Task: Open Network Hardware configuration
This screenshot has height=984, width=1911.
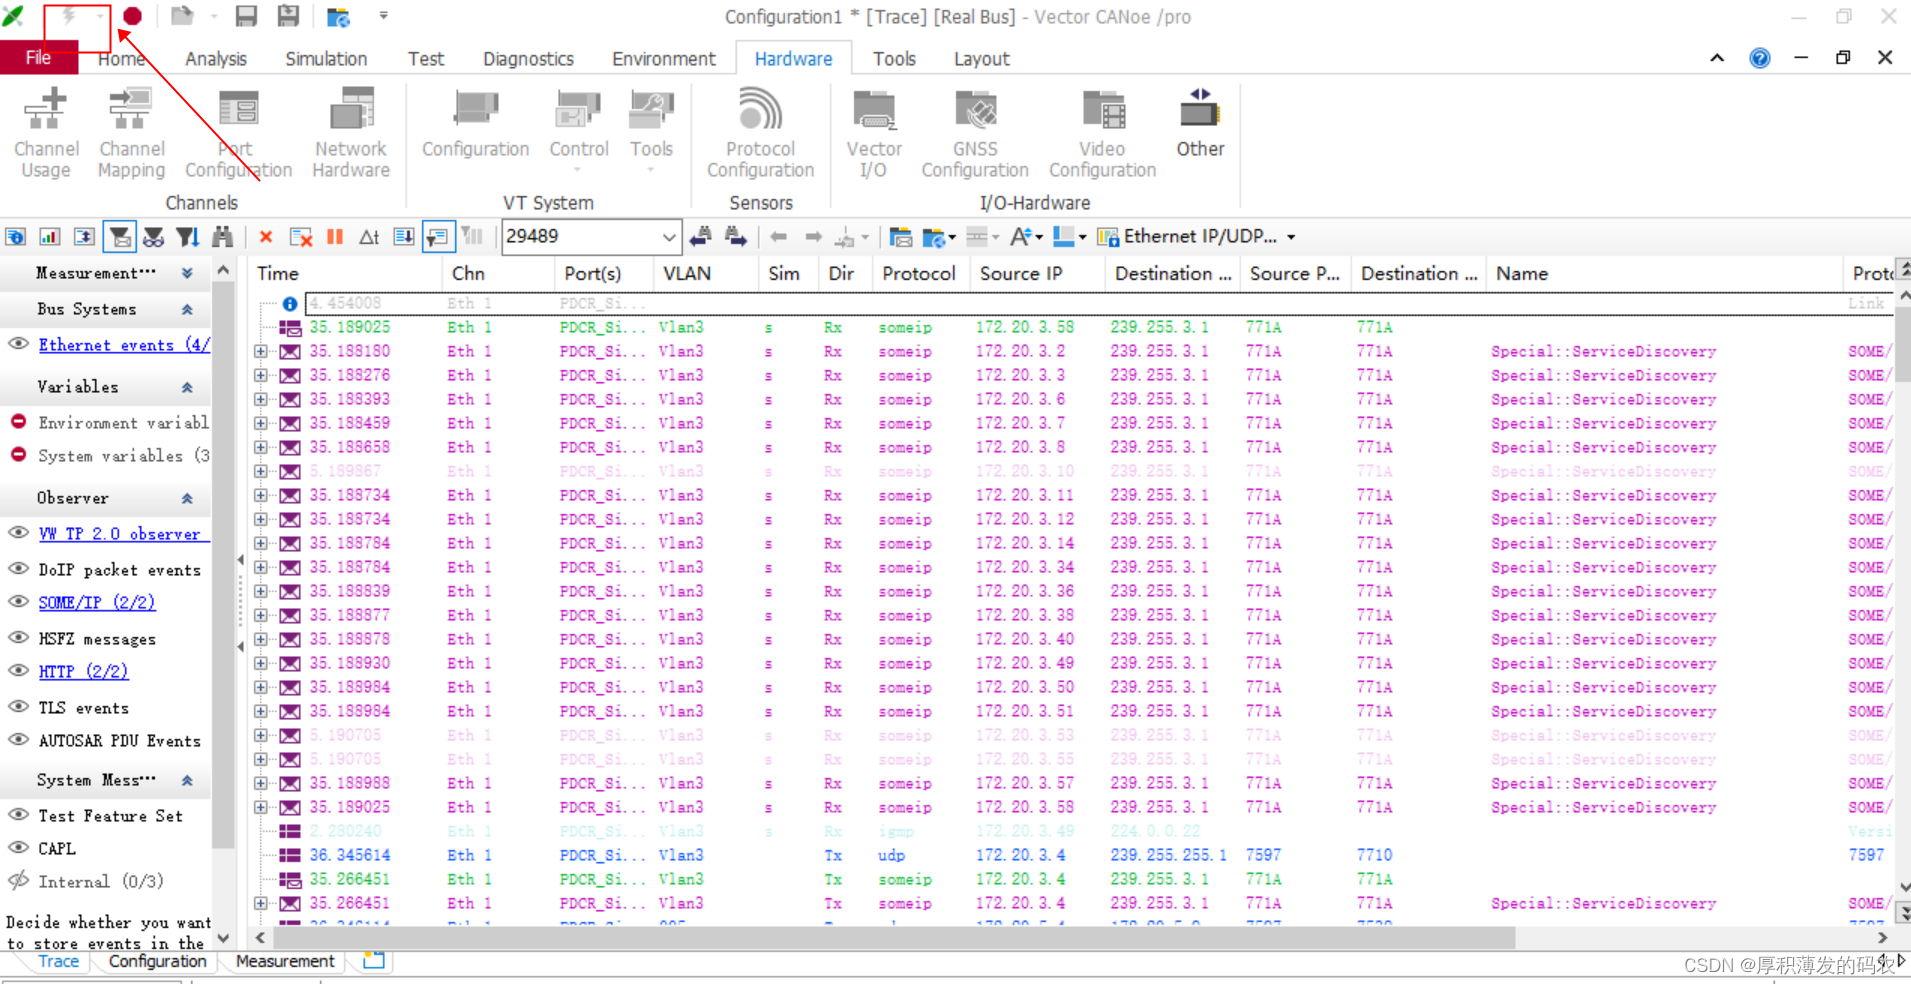Action: 350,133
